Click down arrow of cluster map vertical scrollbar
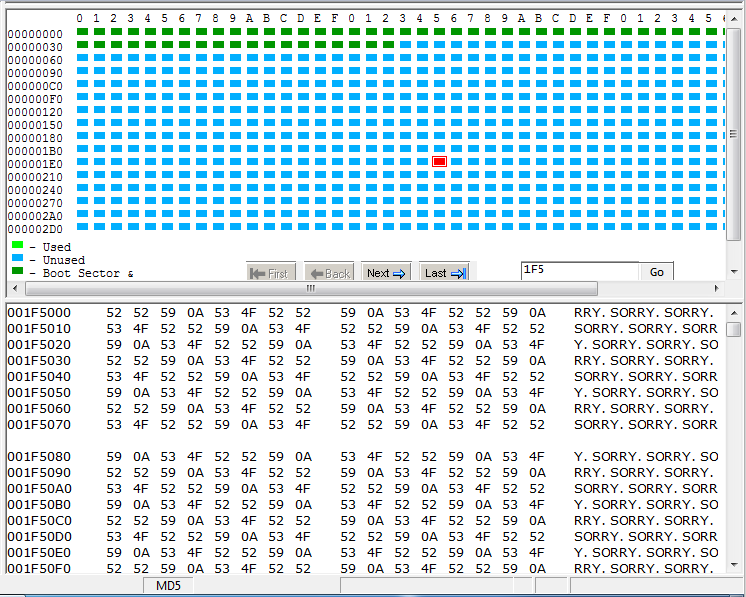The image size is (746, 597). [x=733, y=272]
